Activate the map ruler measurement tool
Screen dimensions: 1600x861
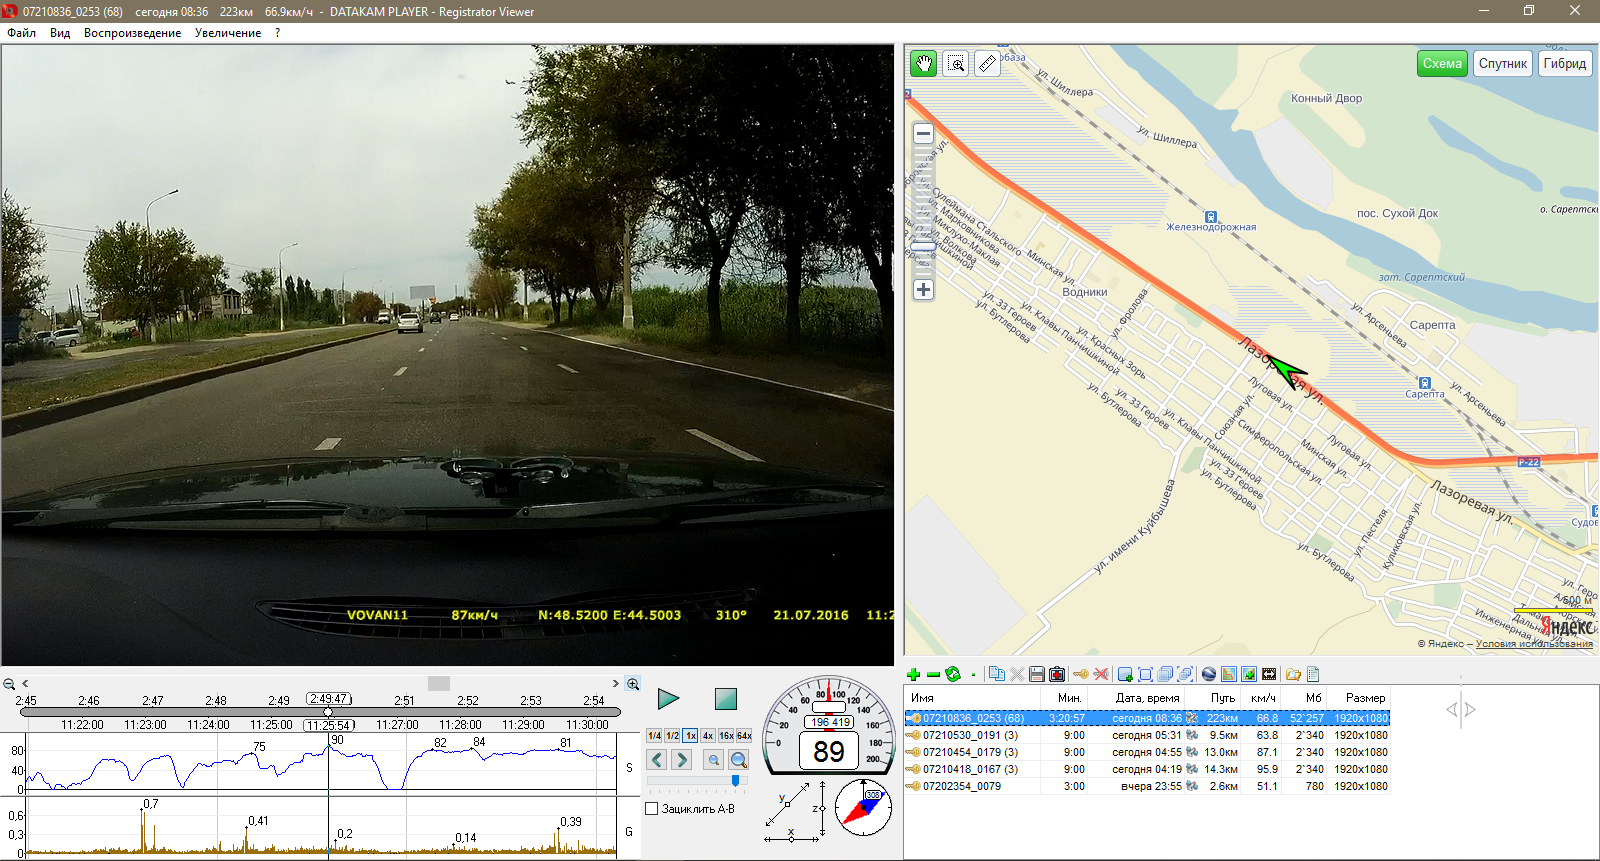(x=987, y=64)
